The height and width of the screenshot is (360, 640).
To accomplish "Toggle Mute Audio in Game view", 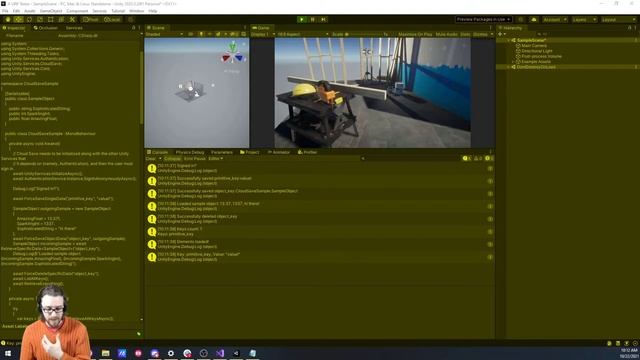I will pos(447,34).
